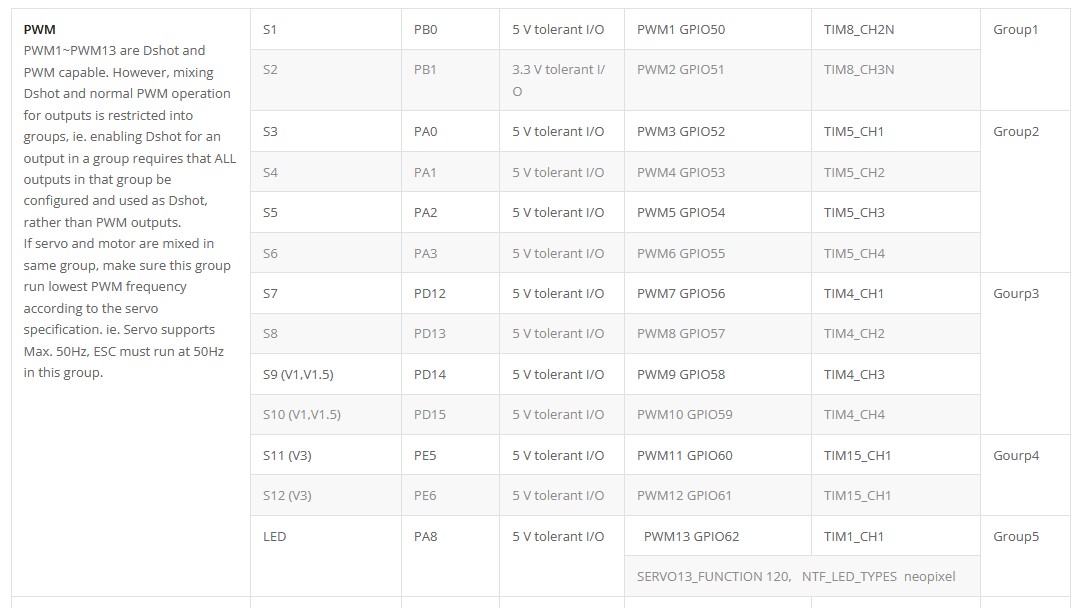Click the Group5 cell
This screenshot has height=608, width=1080.
pyautogui.click(x=1025, y=556)
